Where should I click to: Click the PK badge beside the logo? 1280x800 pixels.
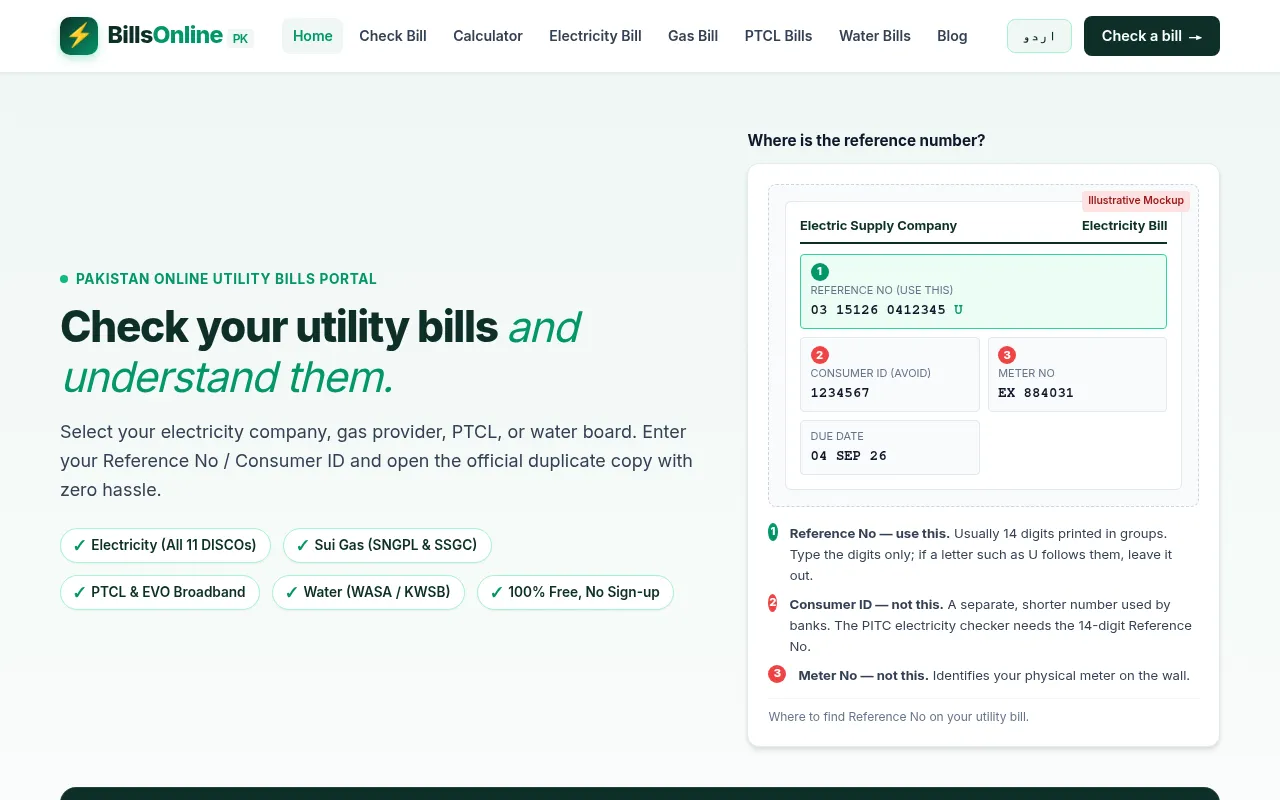pyautogui.click(x=241, y=39)
